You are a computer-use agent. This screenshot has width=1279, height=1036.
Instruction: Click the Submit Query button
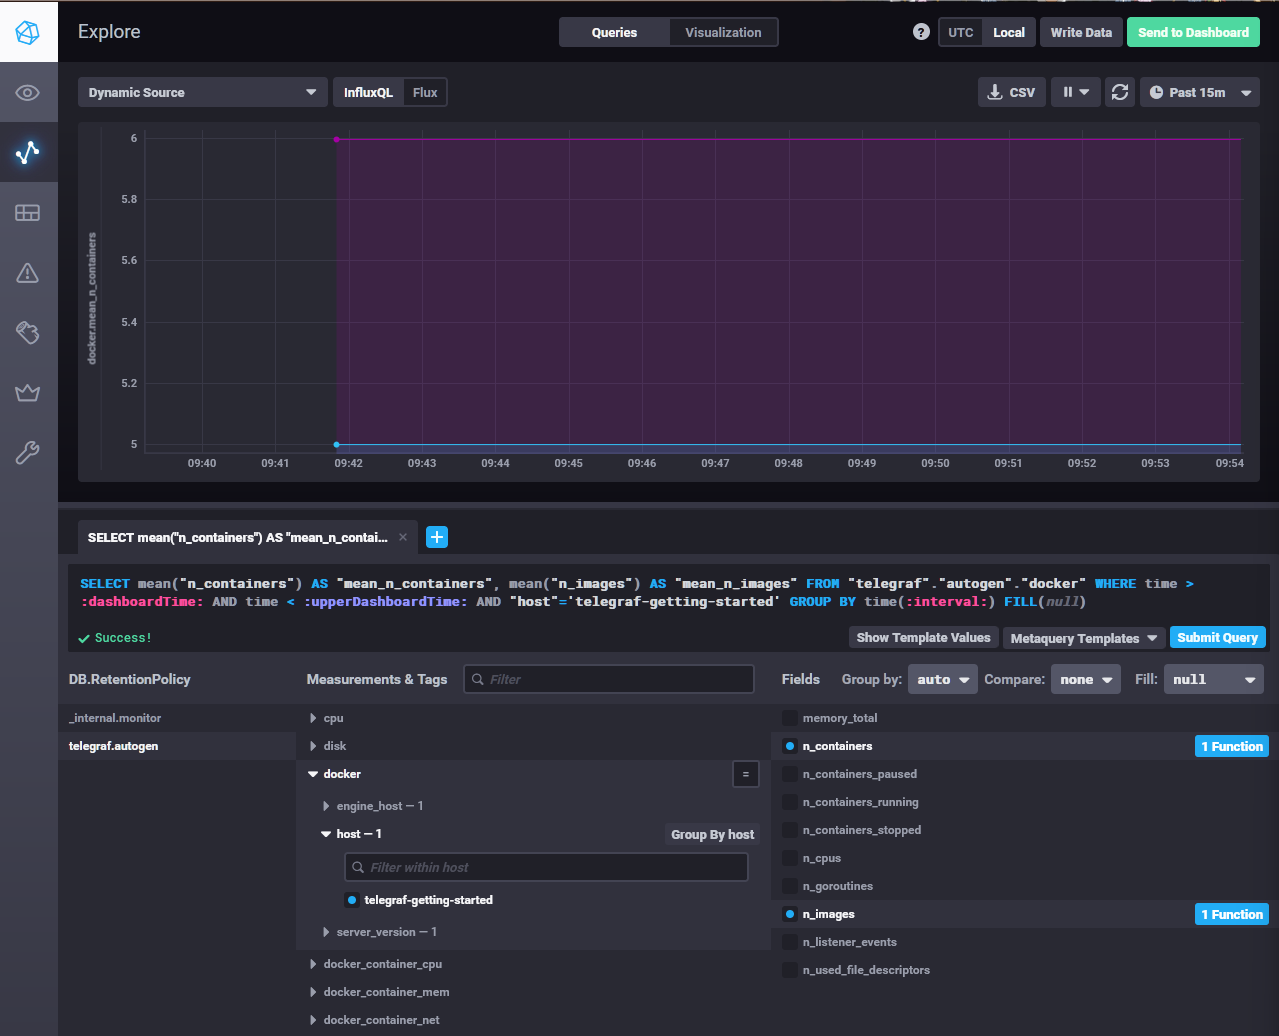coord(1217,637)
